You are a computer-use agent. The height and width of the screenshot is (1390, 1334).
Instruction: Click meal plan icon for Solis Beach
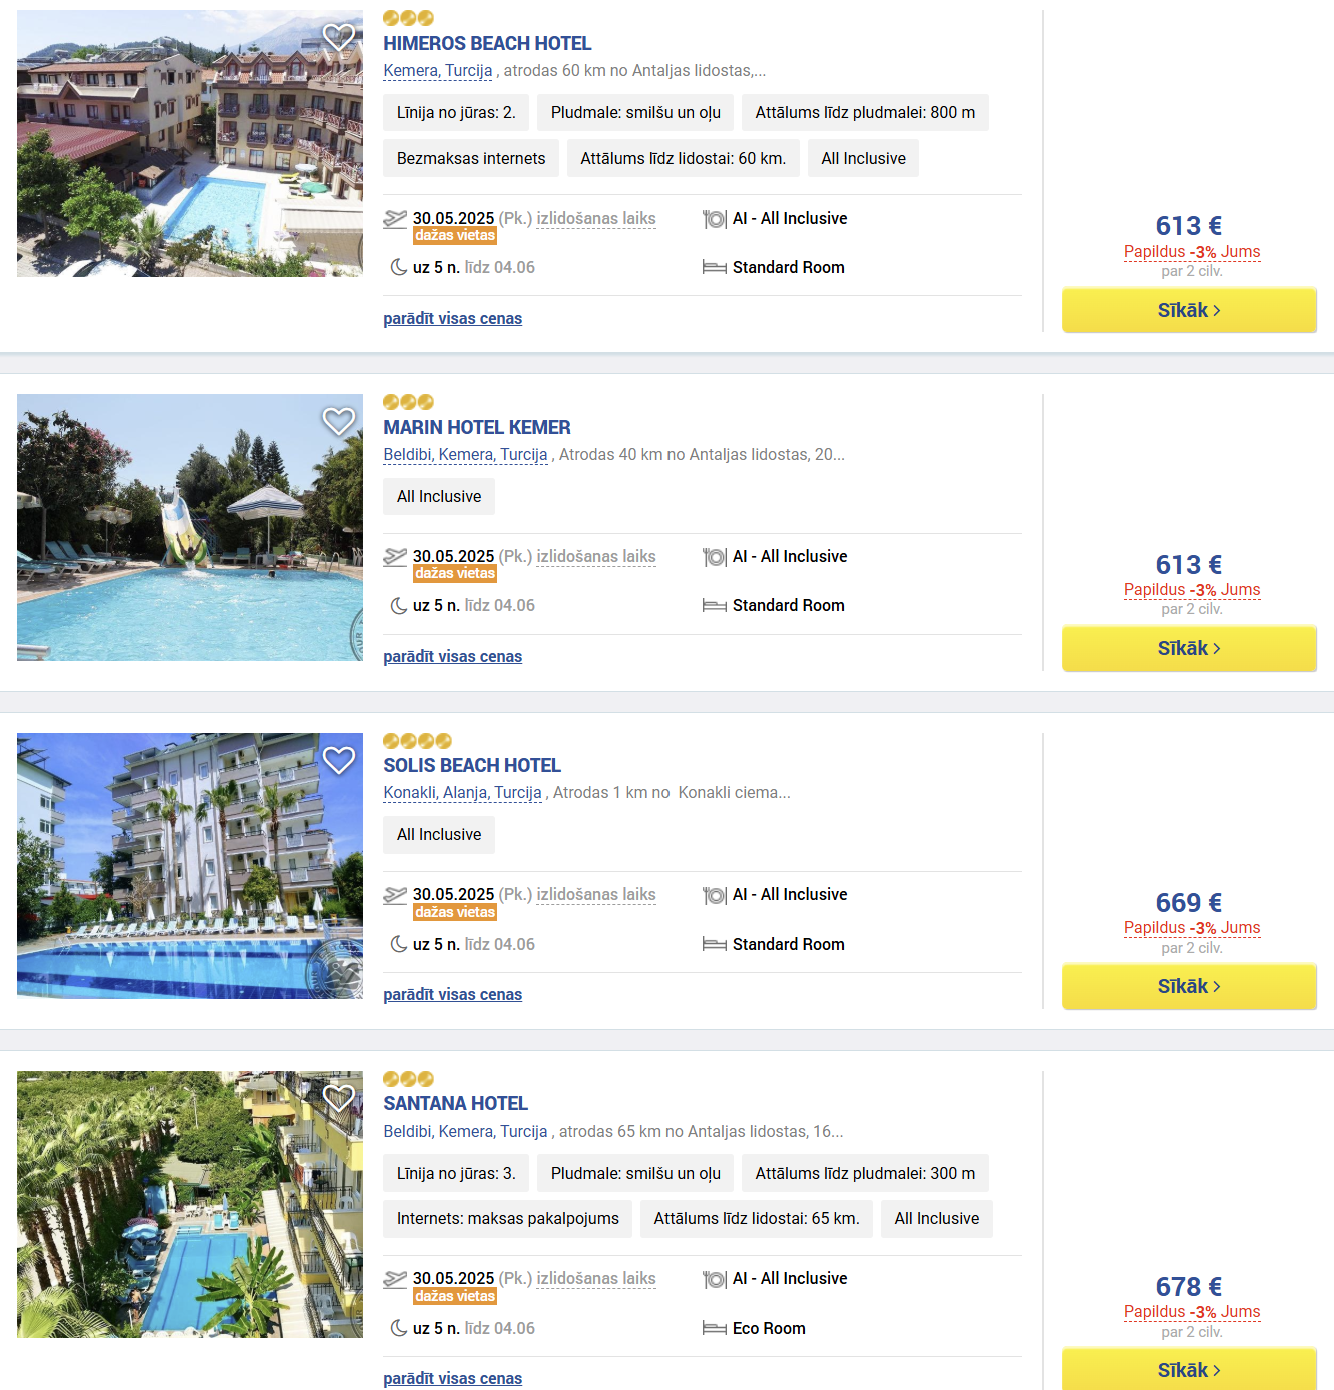pos(714,895)
